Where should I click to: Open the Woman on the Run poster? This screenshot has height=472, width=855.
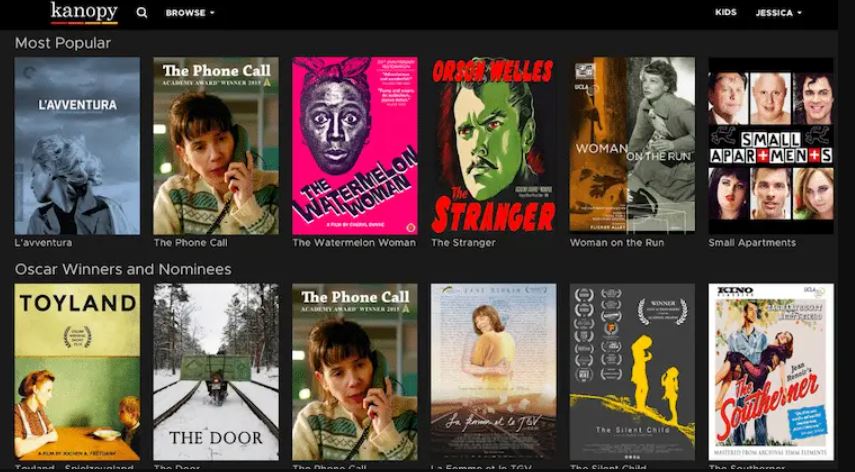(632, 144)
